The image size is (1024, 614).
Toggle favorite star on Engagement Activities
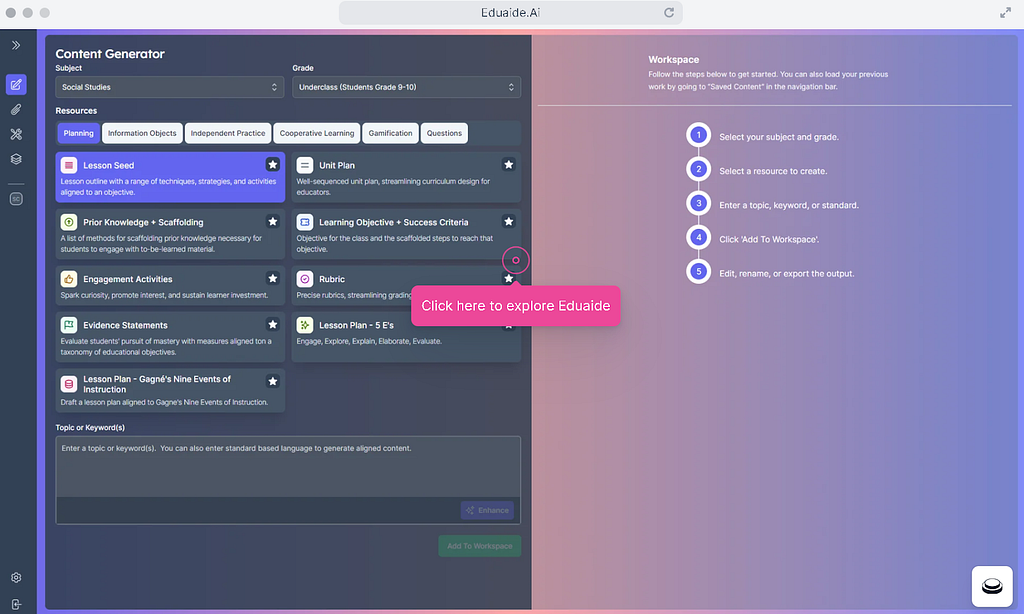(x=272, y=278)
